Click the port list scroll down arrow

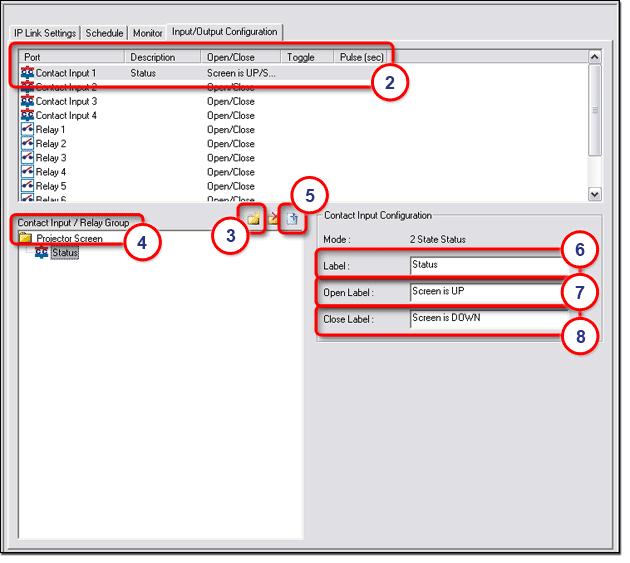point(596,193)
